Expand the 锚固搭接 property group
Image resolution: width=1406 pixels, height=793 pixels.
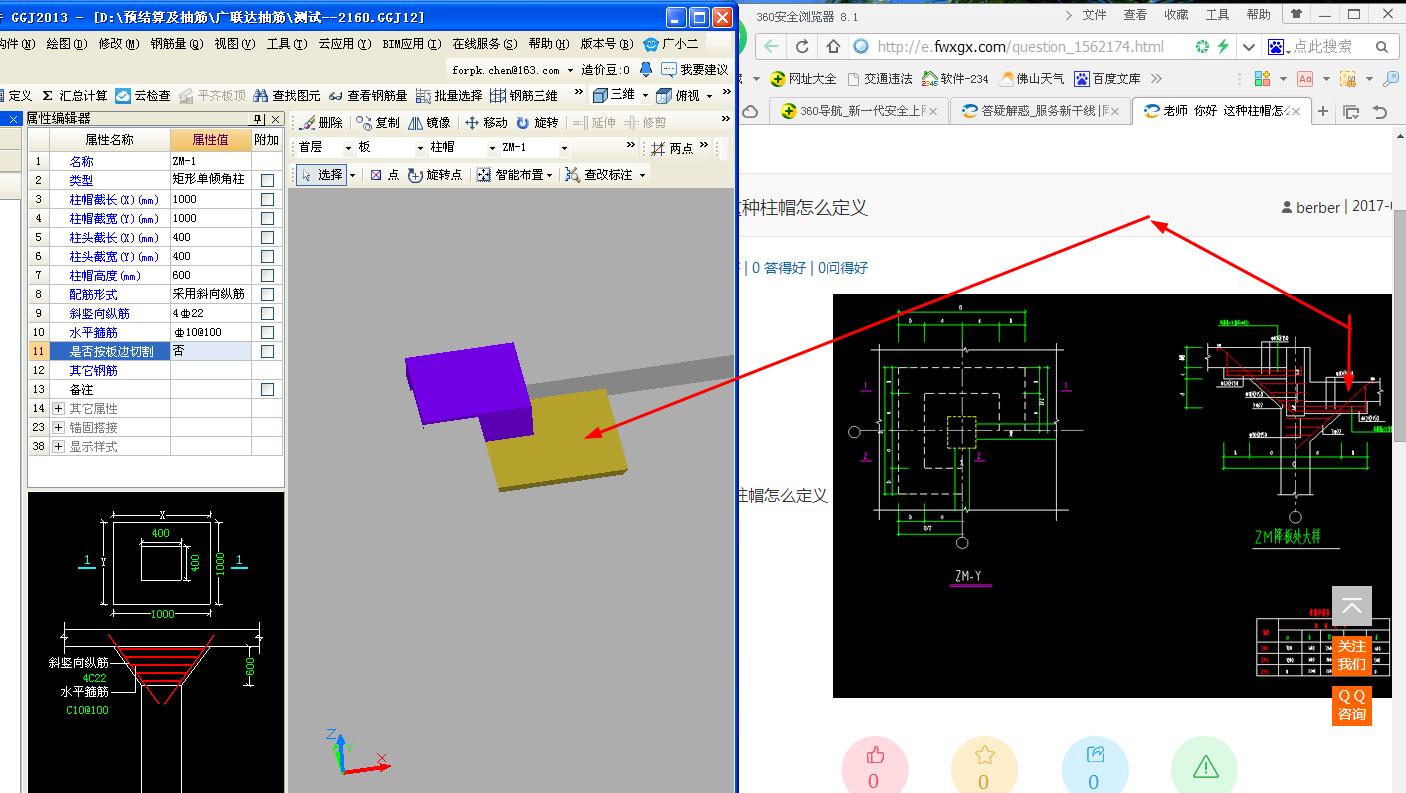coord(58,427)
